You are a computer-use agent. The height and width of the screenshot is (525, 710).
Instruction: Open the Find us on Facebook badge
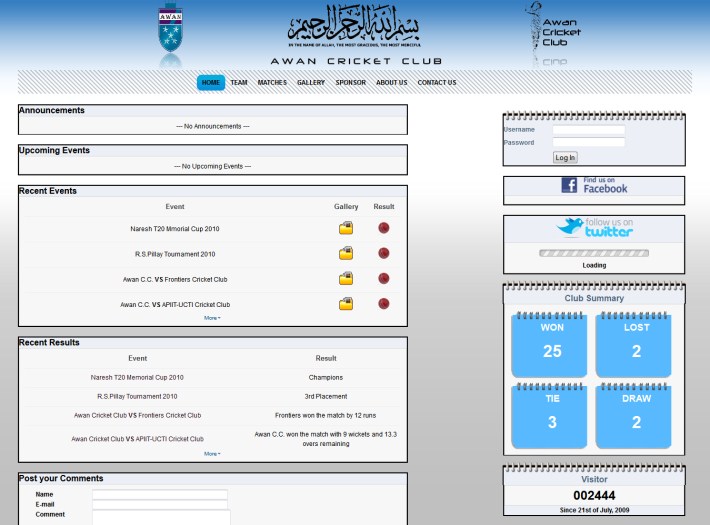(x=594, y=185)
